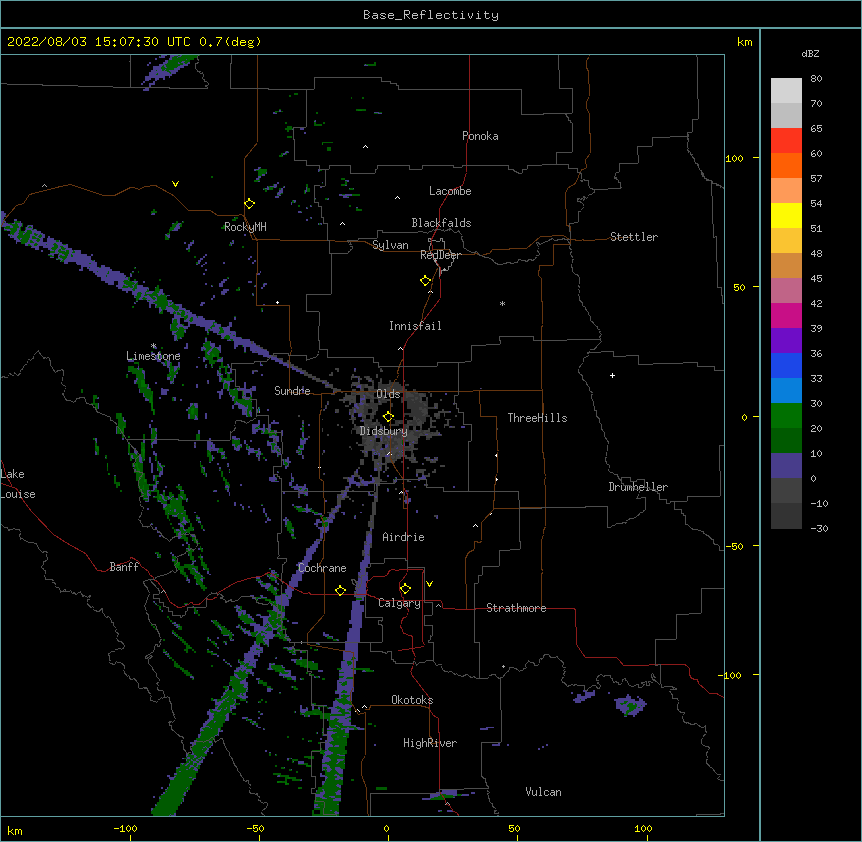The height and width of the screenshot is (842, 862).
Task: Click the blue 33-36 dBZ color swatch
Action: tap(786, 365)
